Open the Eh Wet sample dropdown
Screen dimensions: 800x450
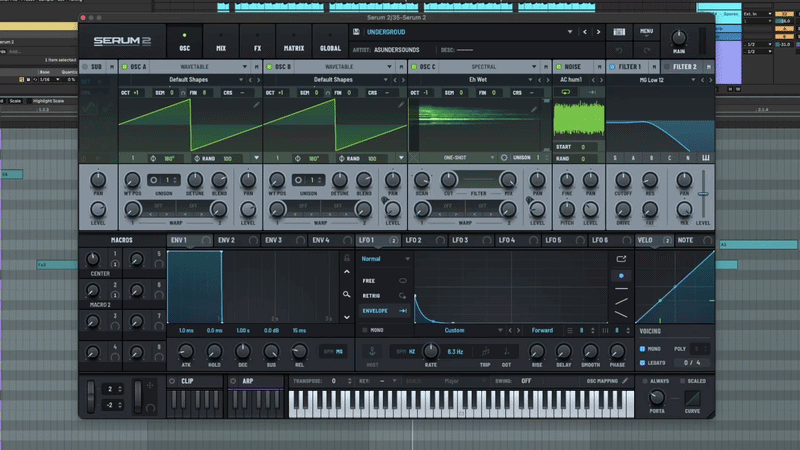(x=530, y=80)
